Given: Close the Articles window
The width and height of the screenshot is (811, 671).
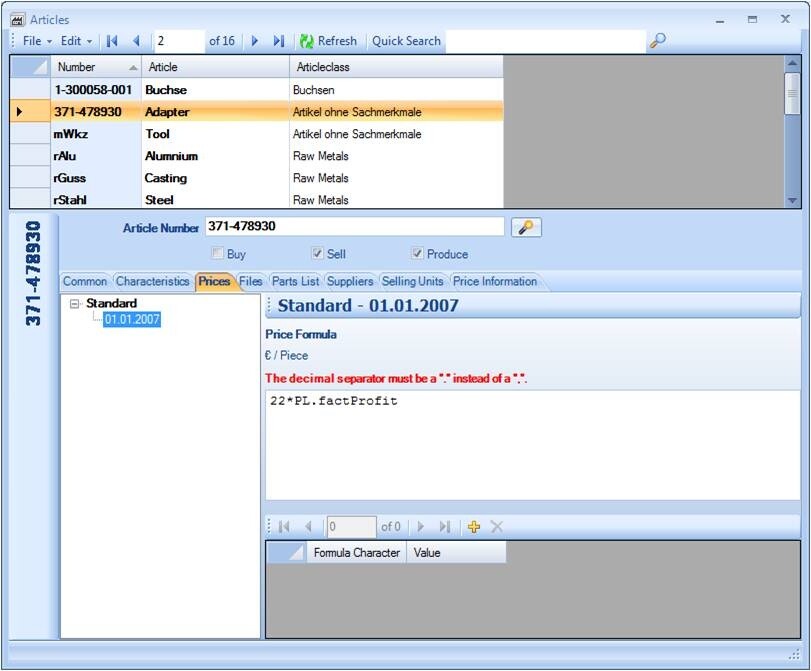Looking at the screenshot, I should 785,19.
